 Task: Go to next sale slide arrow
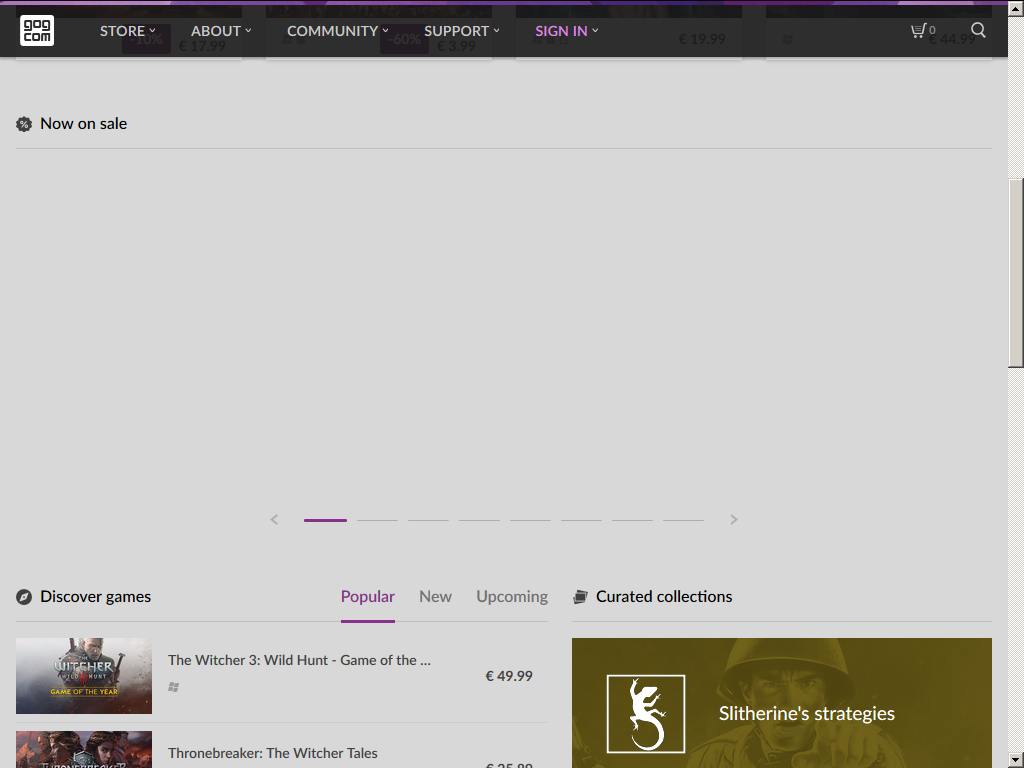[x=733, y=519]
